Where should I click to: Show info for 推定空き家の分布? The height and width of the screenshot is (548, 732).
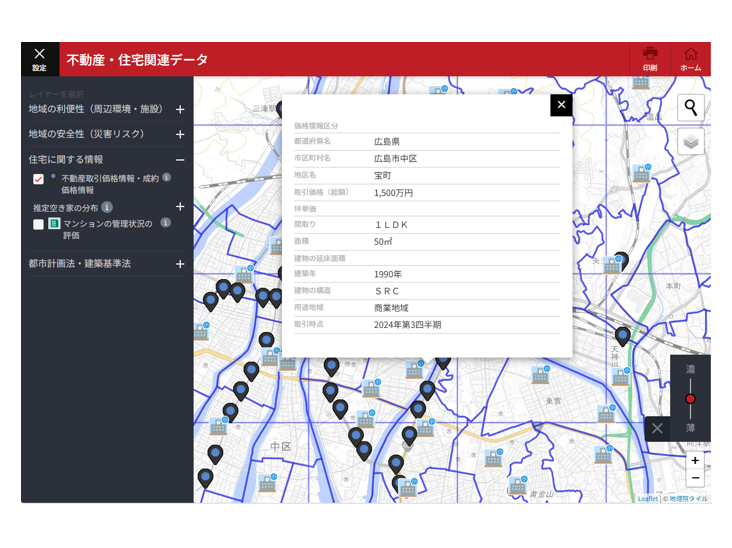pos(107,207)
